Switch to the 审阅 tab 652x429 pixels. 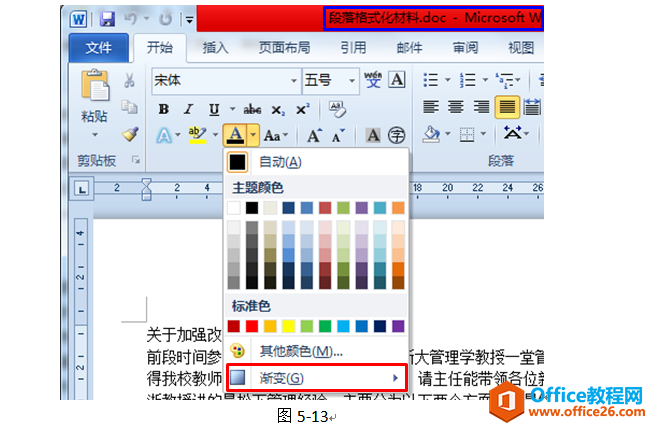[465, 48]
